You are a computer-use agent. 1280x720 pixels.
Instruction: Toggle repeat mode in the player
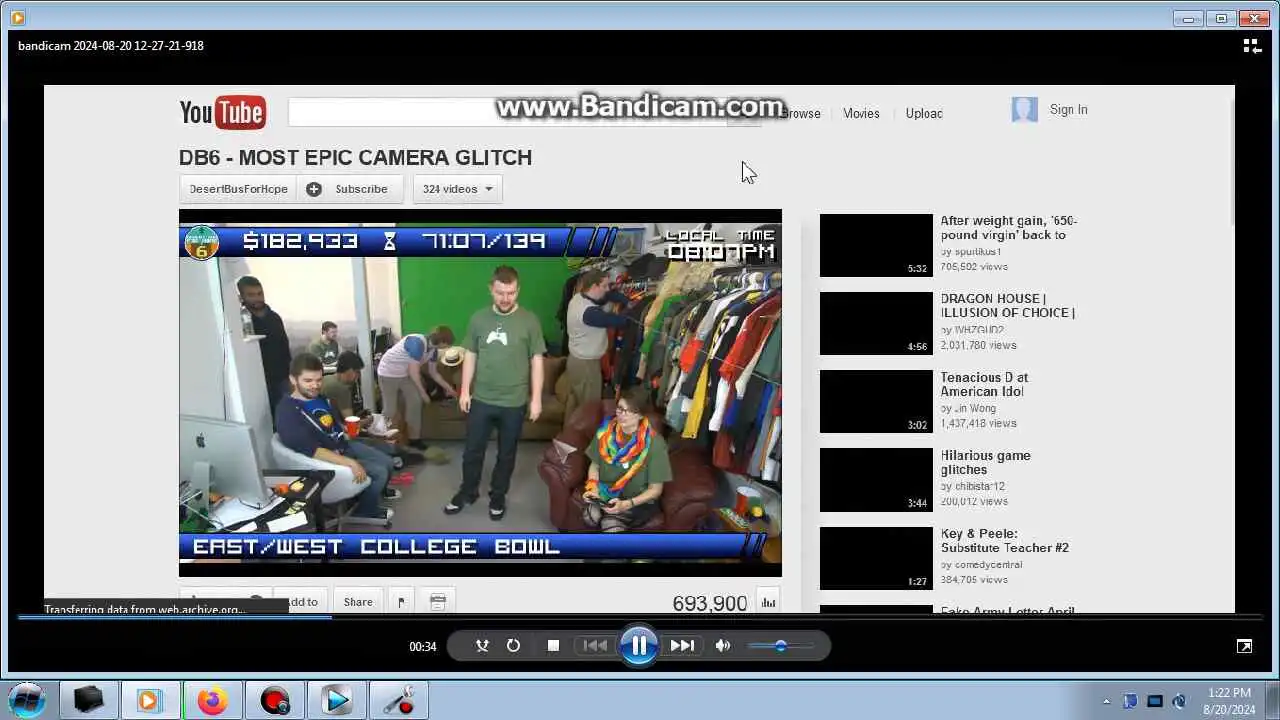click(513, 646)
